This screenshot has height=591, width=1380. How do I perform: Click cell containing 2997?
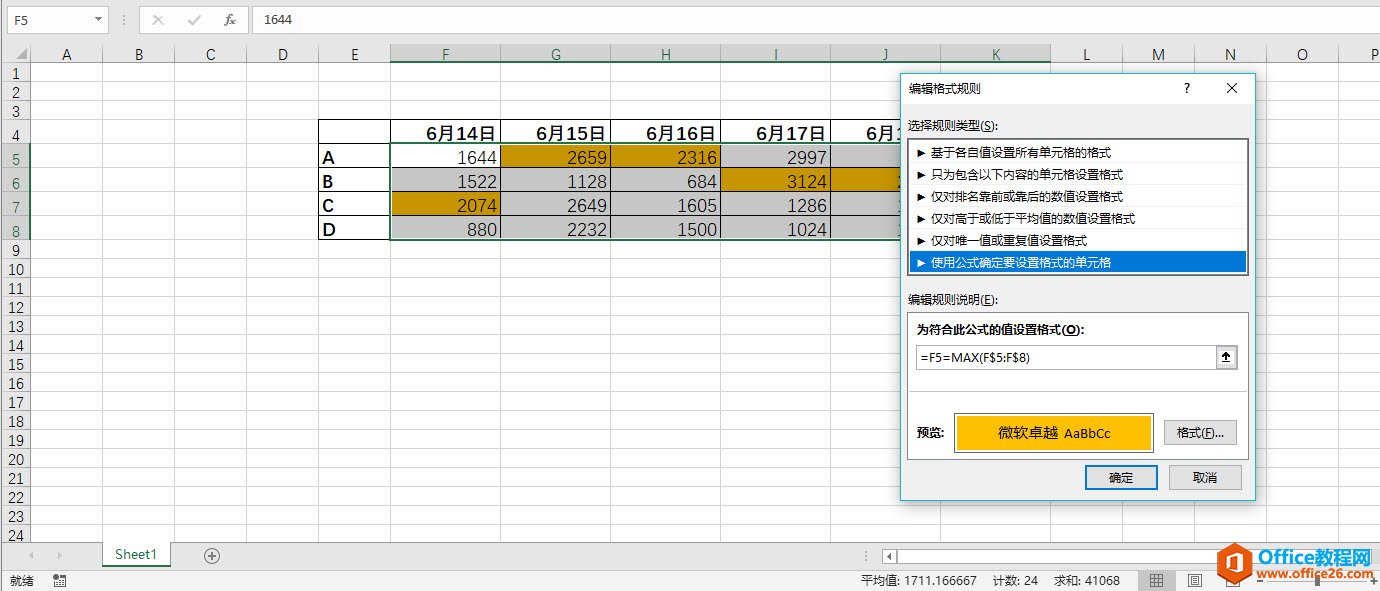[776, 157]
